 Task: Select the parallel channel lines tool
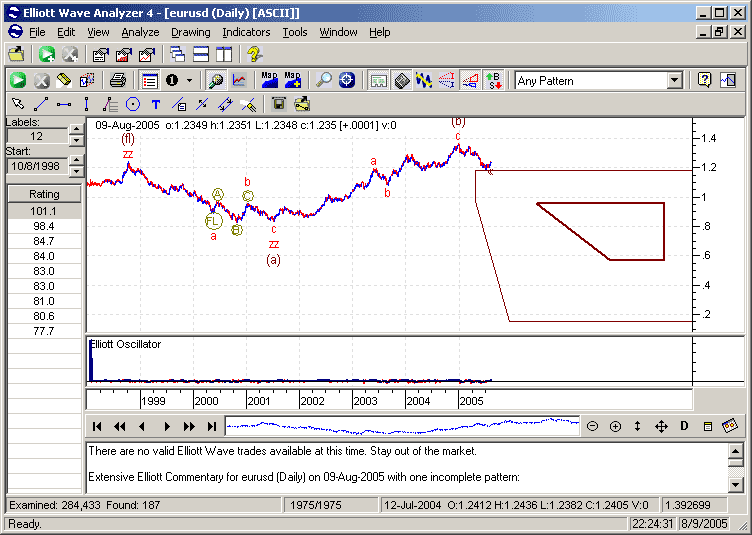(x=224, y=104)
